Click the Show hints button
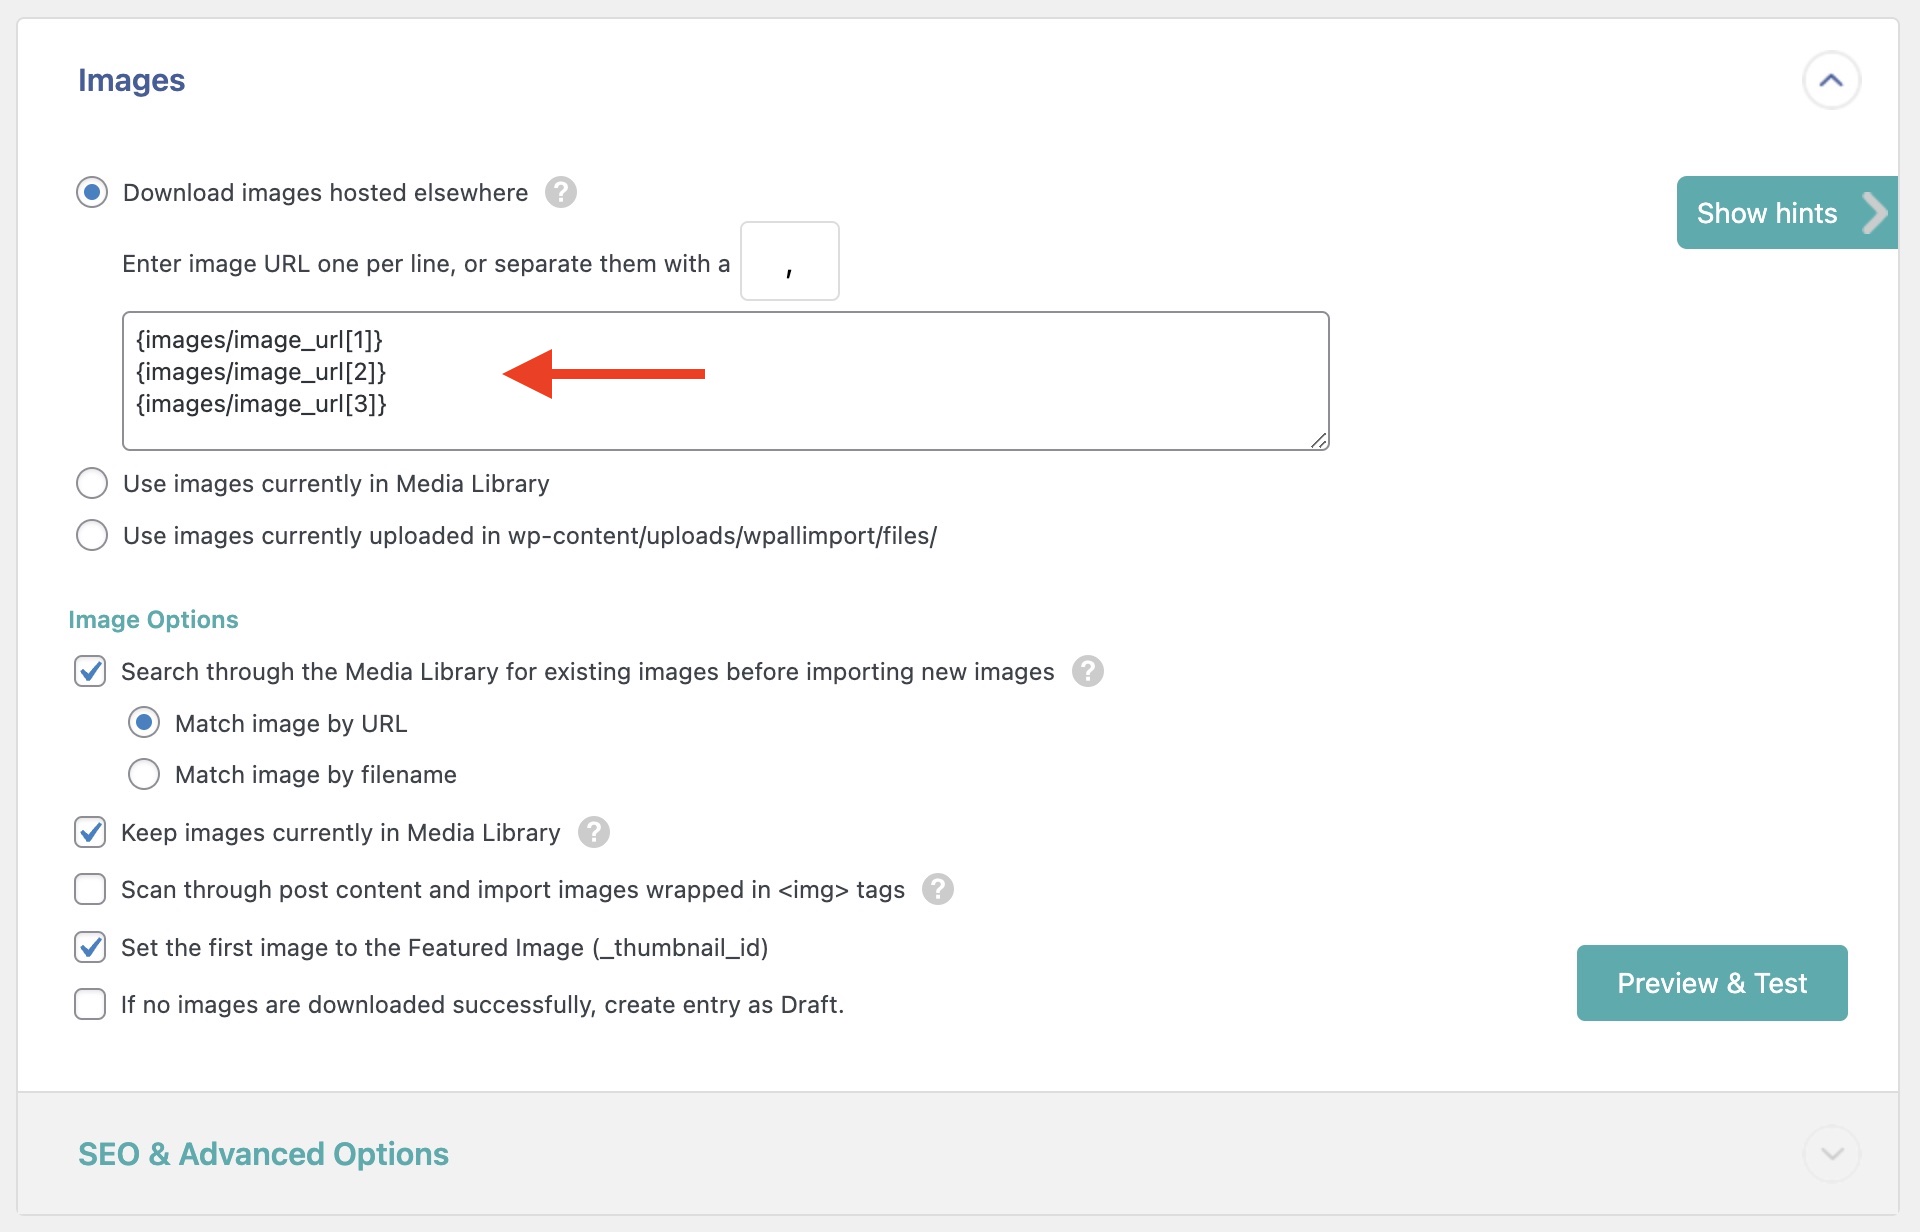Image resolution: width=1920 pixels, height=1232 pixels. coord(1787,213)
